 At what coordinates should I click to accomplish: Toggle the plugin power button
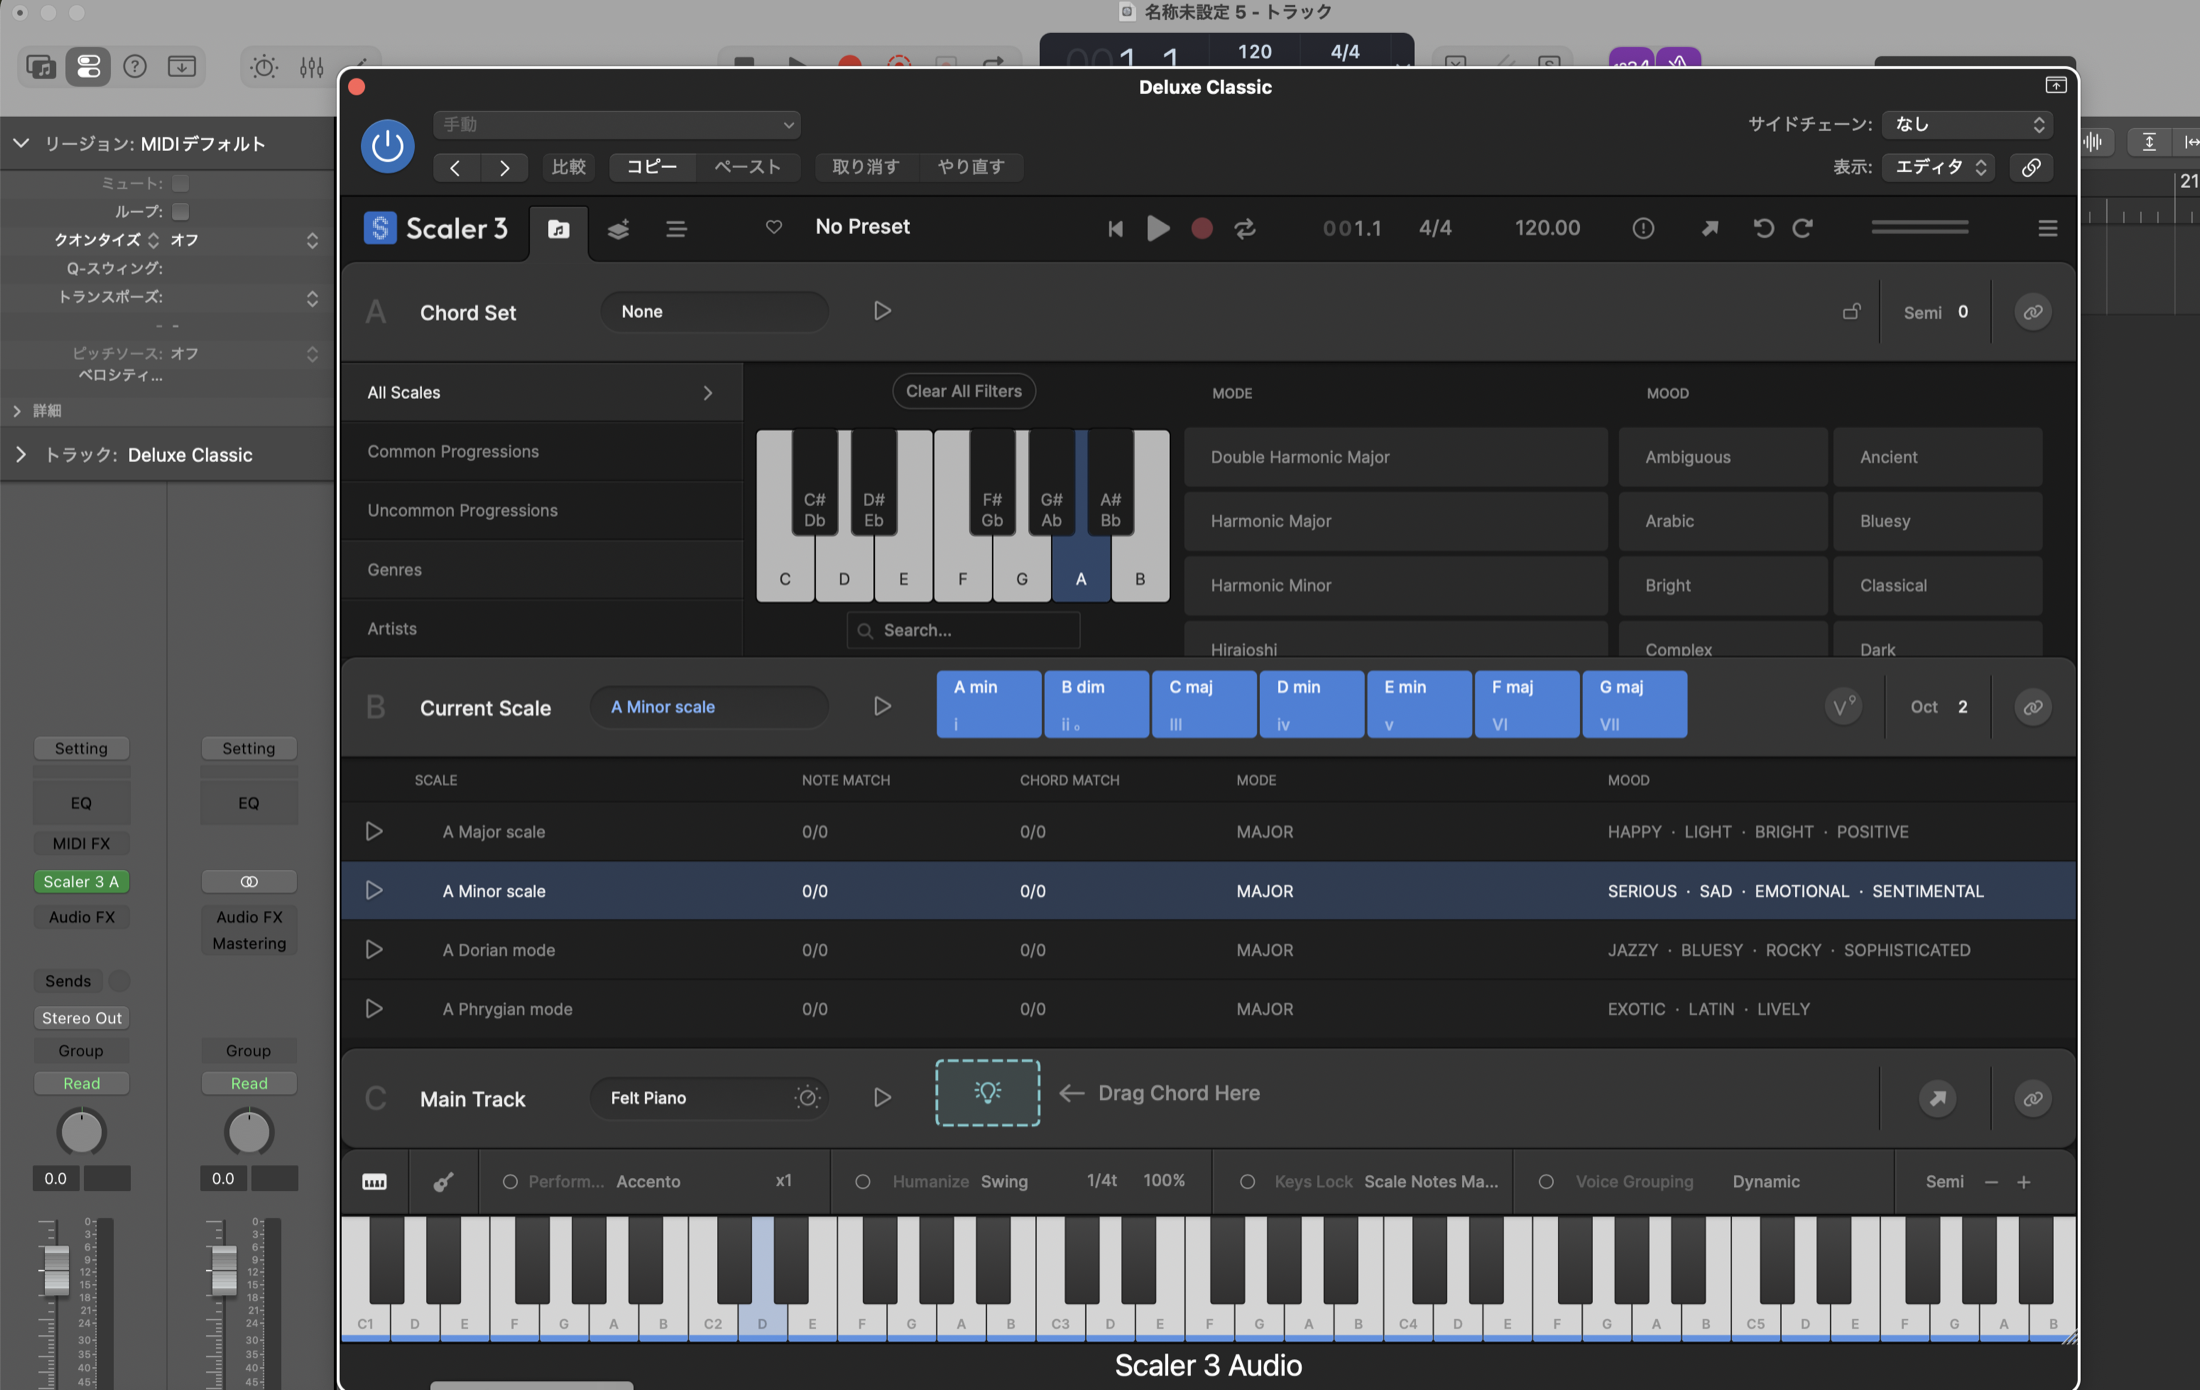(x=387, y=146)
